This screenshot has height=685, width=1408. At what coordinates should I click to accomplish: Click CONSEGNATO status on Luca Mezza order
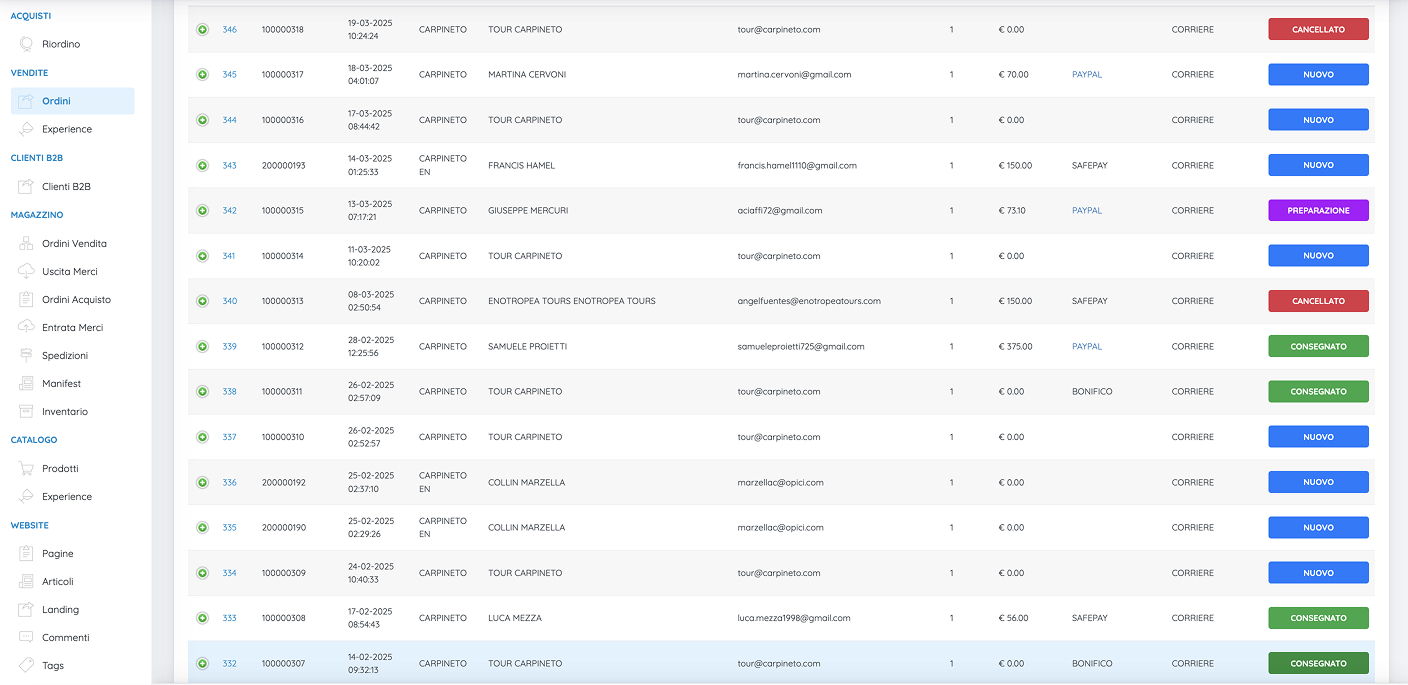coord(1318,618)
